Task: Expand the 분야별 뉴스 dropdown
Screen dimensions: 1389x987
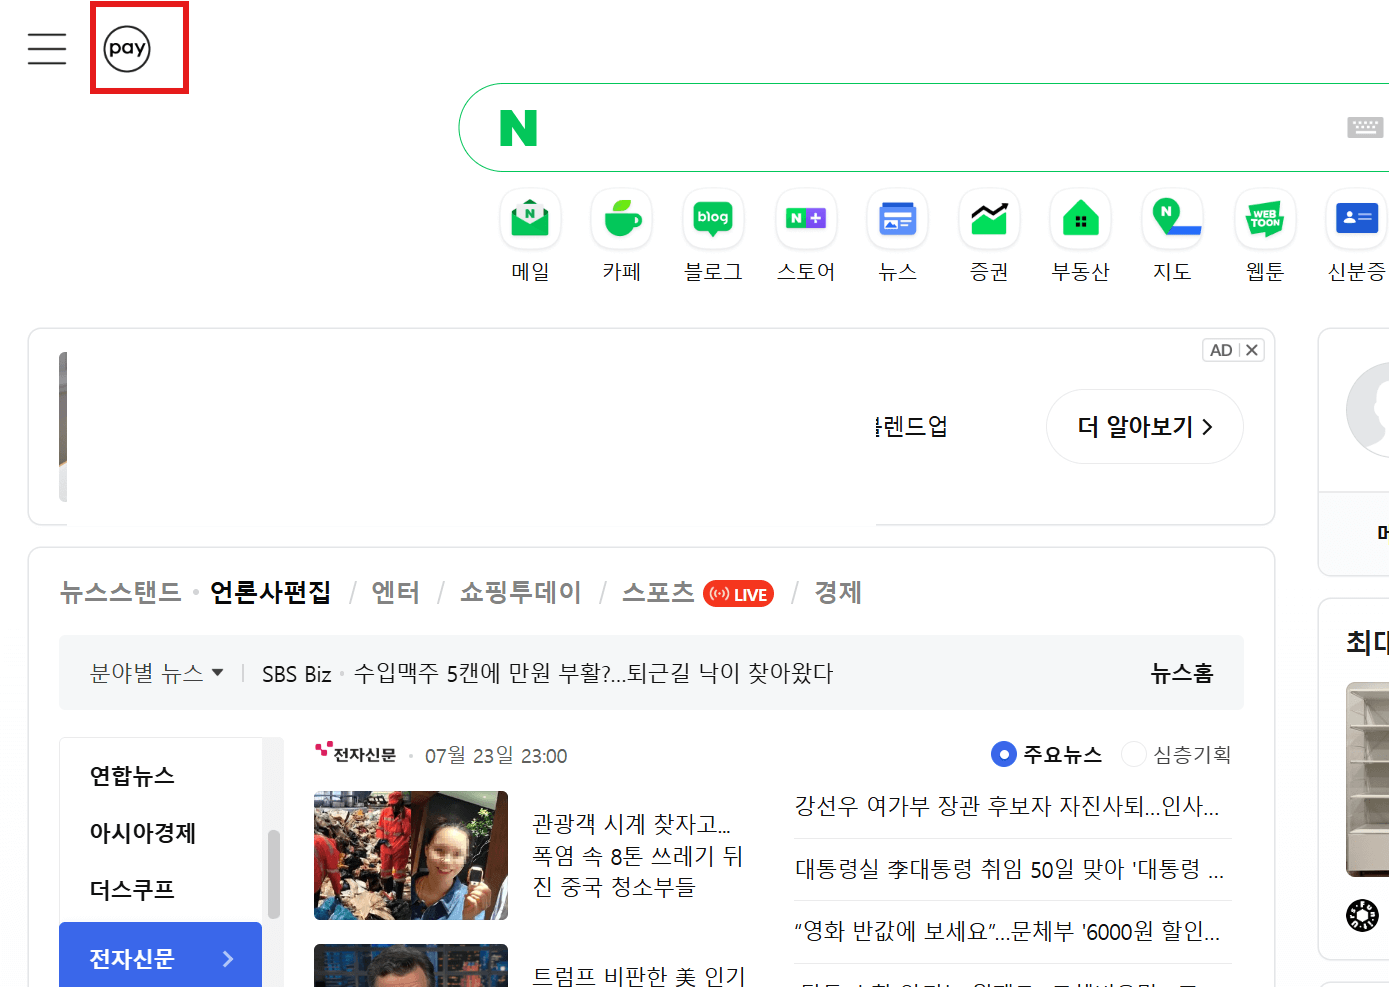Action: [x=157, y=673]
